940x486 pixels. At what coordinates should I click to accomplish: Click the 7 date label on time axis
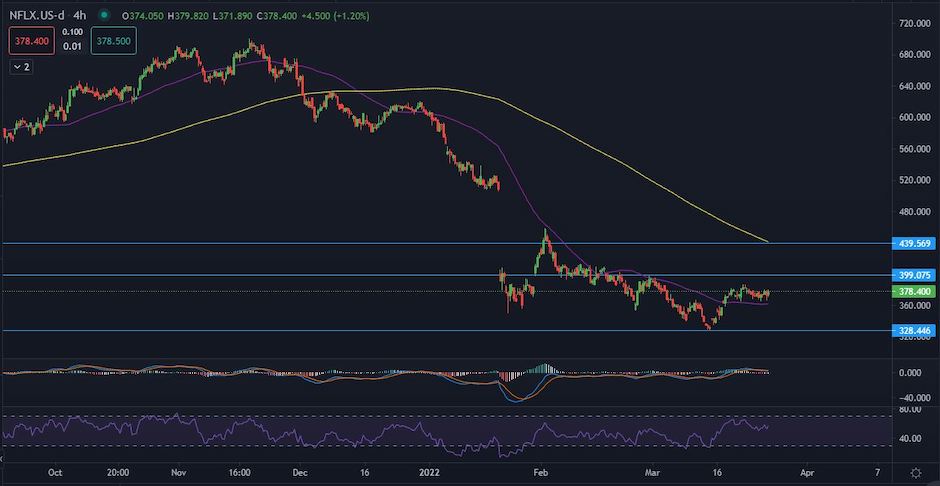pyautogui.click(x=876, y=472)
